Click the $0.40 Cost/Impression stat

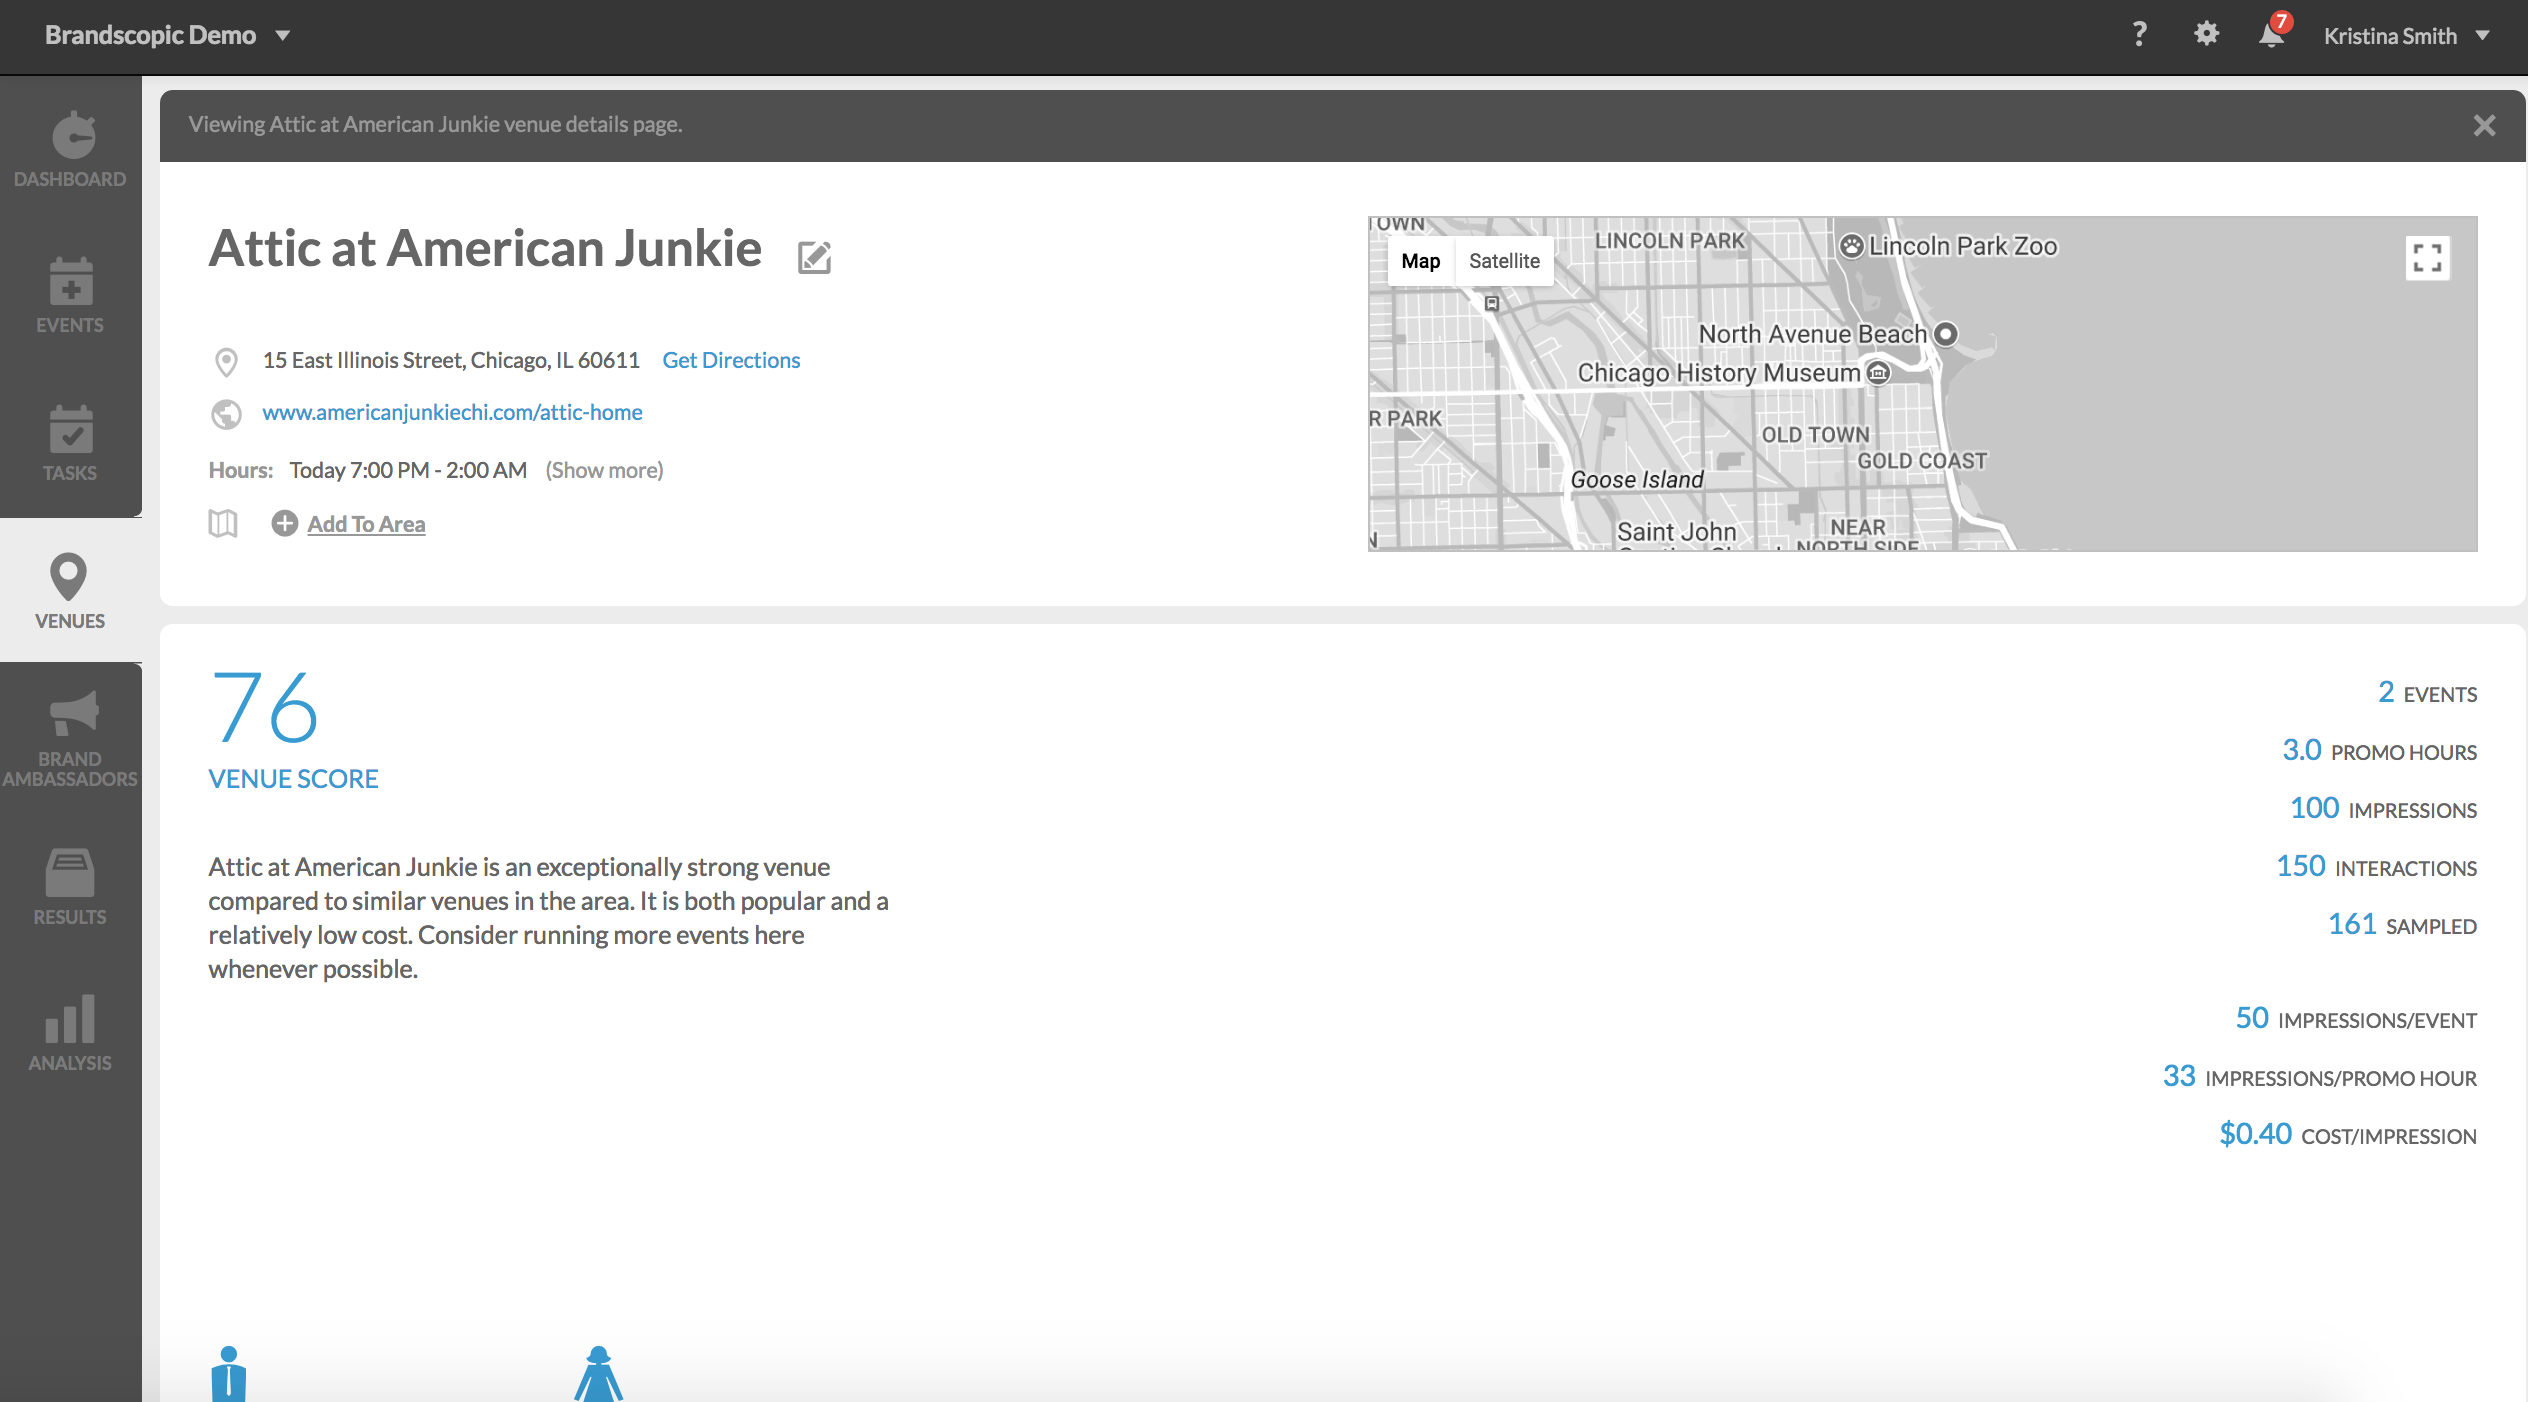click(2348, 1134)
